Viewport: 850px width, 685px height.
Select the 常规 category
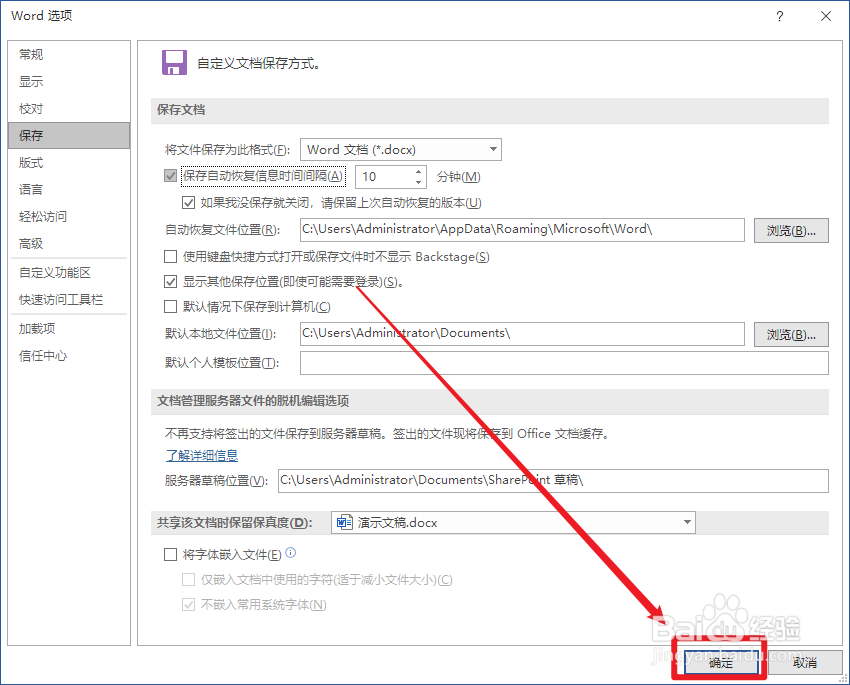pos(69,54)
